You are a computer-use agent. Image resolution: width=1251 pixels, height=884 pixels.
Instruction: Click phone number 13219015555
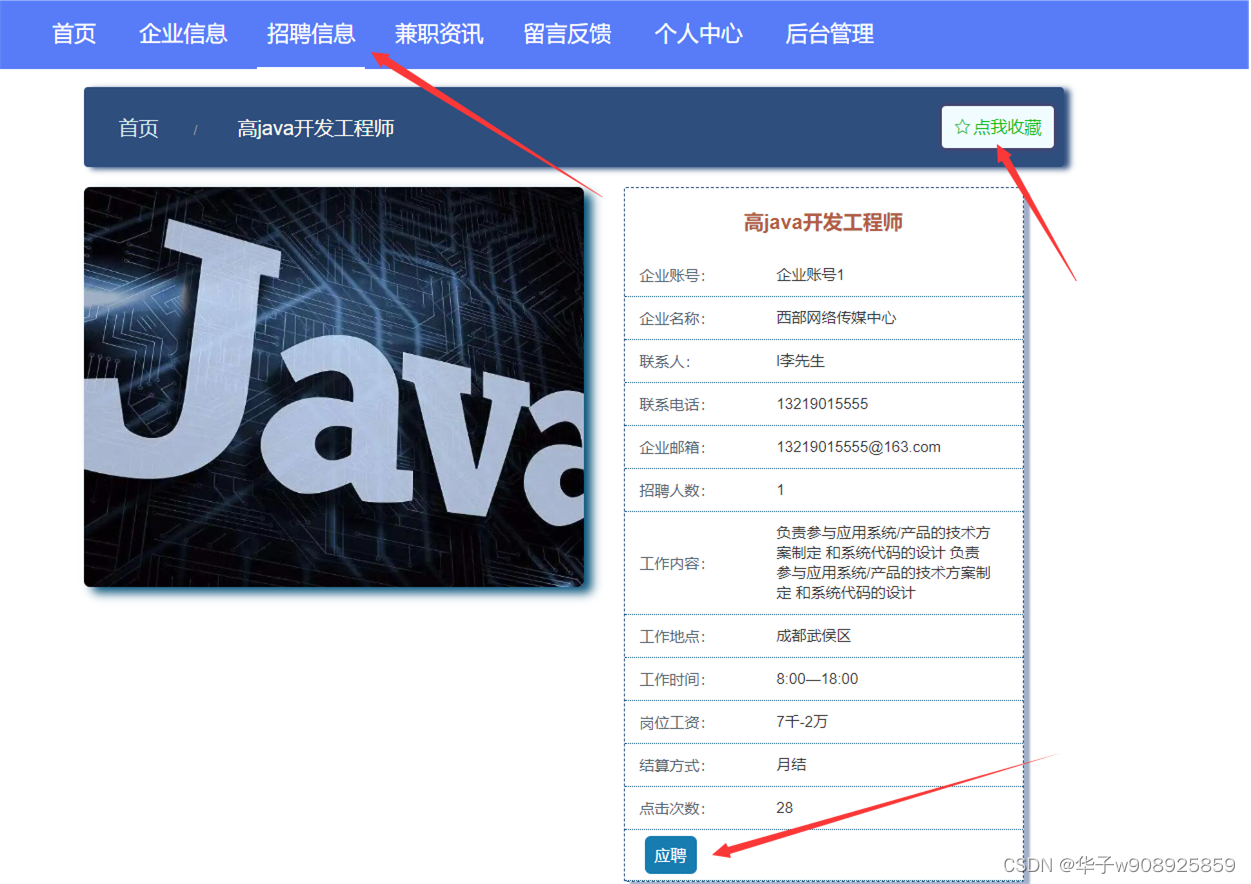pos(822,404)
